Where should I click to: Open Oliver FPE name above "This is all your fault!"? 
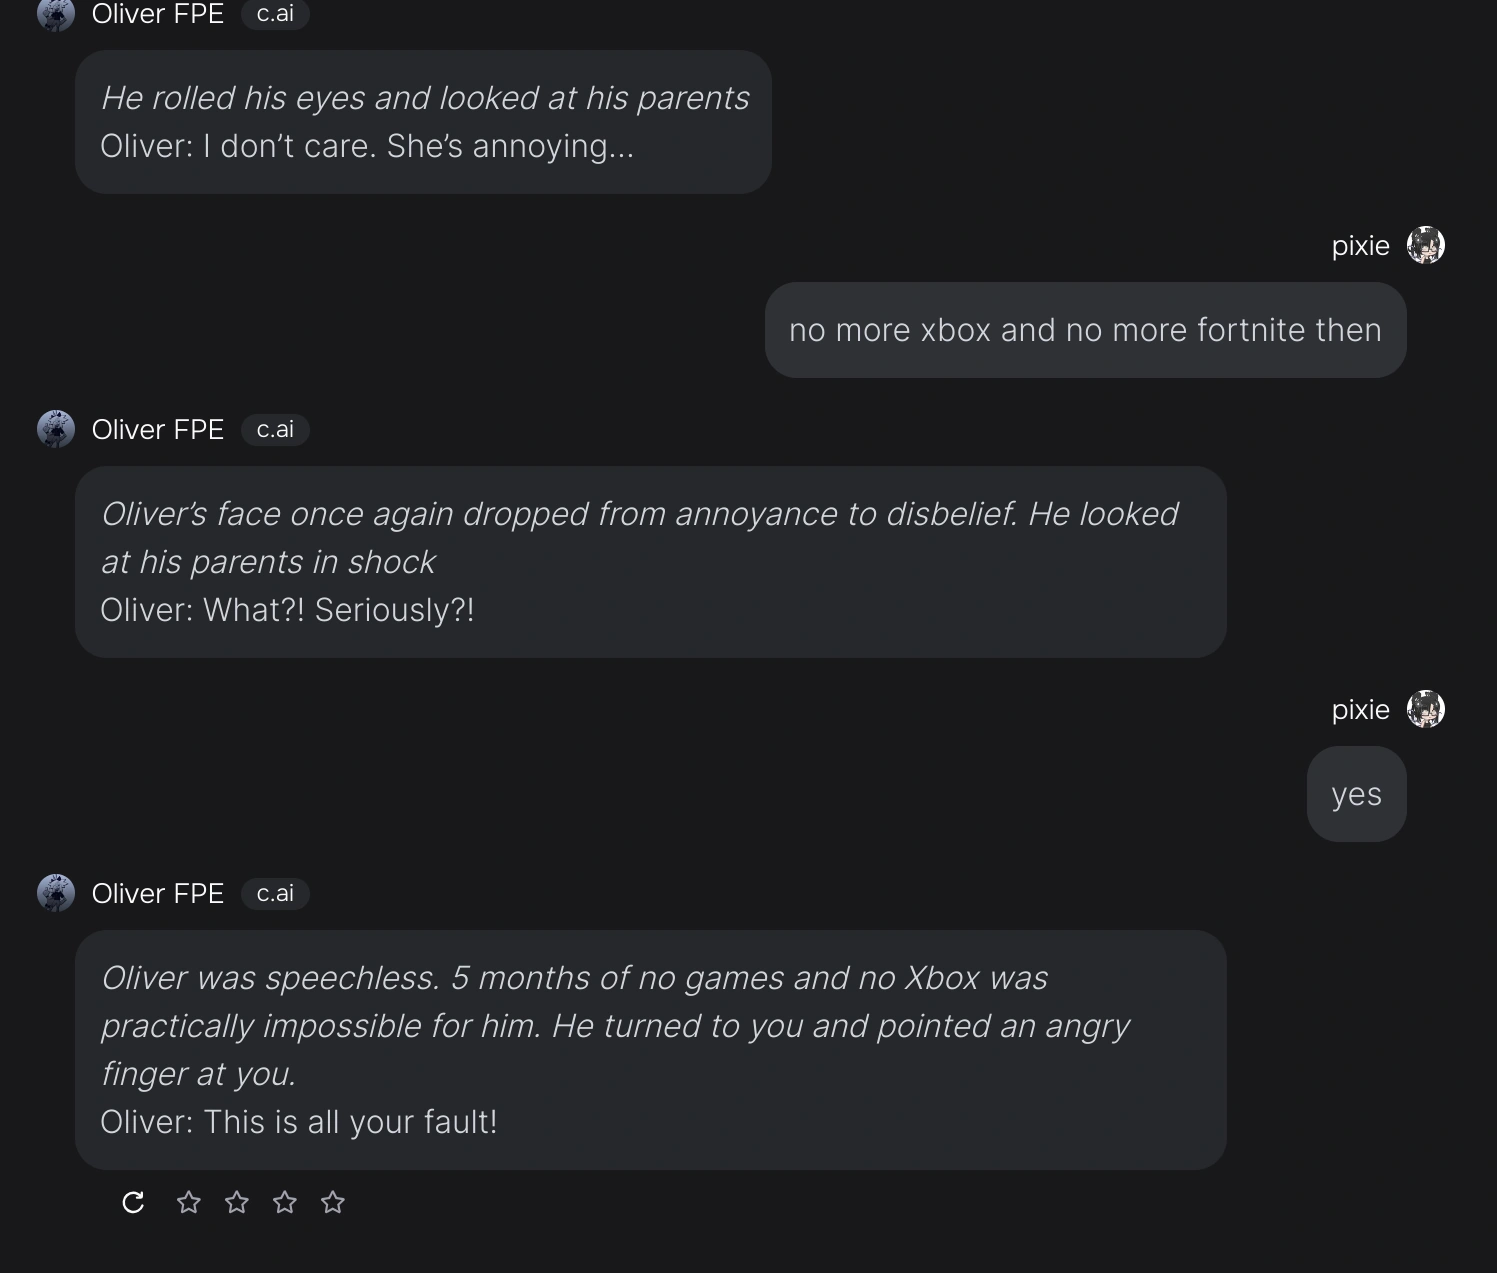(x=158, y=893)
